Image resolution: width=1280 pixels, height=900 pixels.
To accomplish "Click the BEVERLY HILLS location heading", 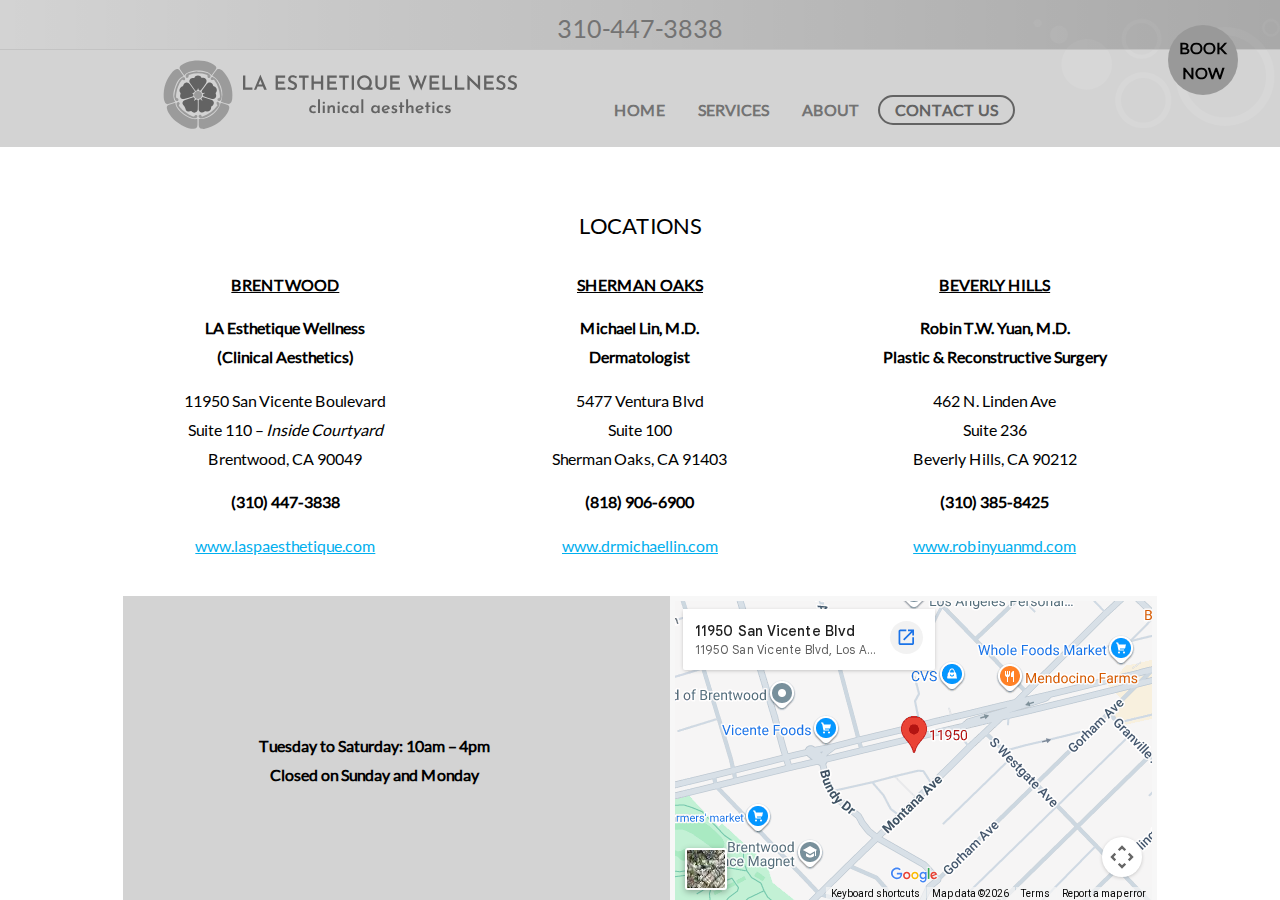I will click(x=995, y=285).
